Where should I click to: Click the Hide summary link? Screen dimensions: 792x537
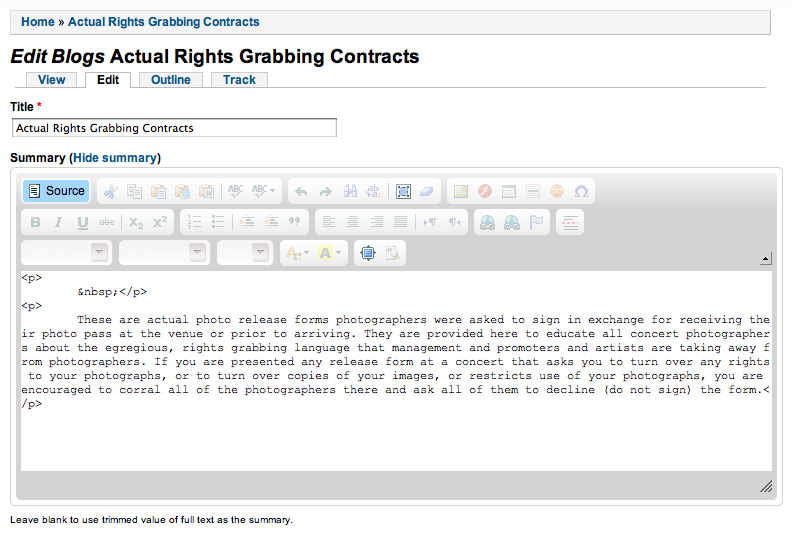(115, 158)
